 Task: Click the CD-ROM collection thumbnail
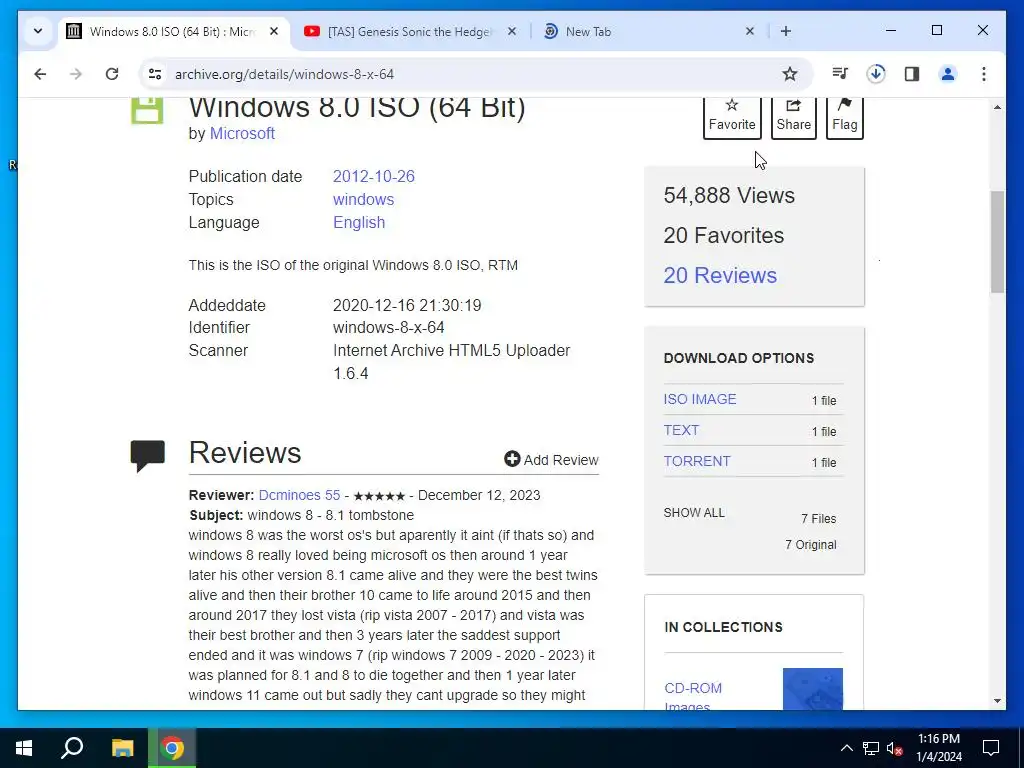click(x=812, y=689)
